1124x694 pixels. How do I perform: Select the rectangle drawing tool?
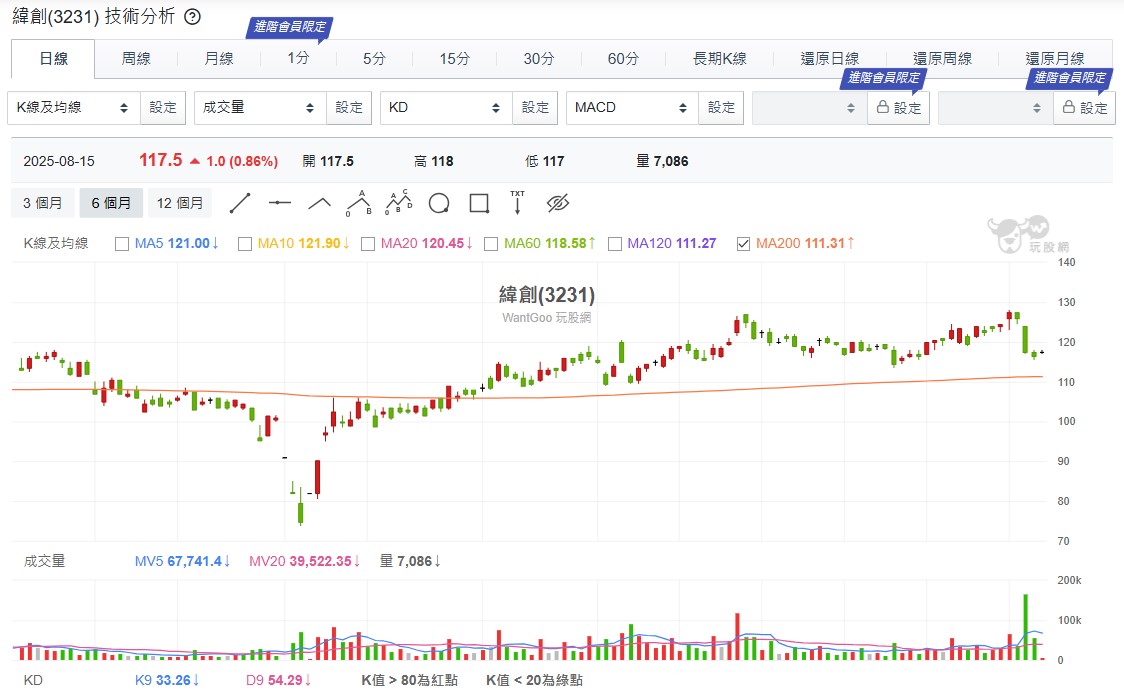479,204
